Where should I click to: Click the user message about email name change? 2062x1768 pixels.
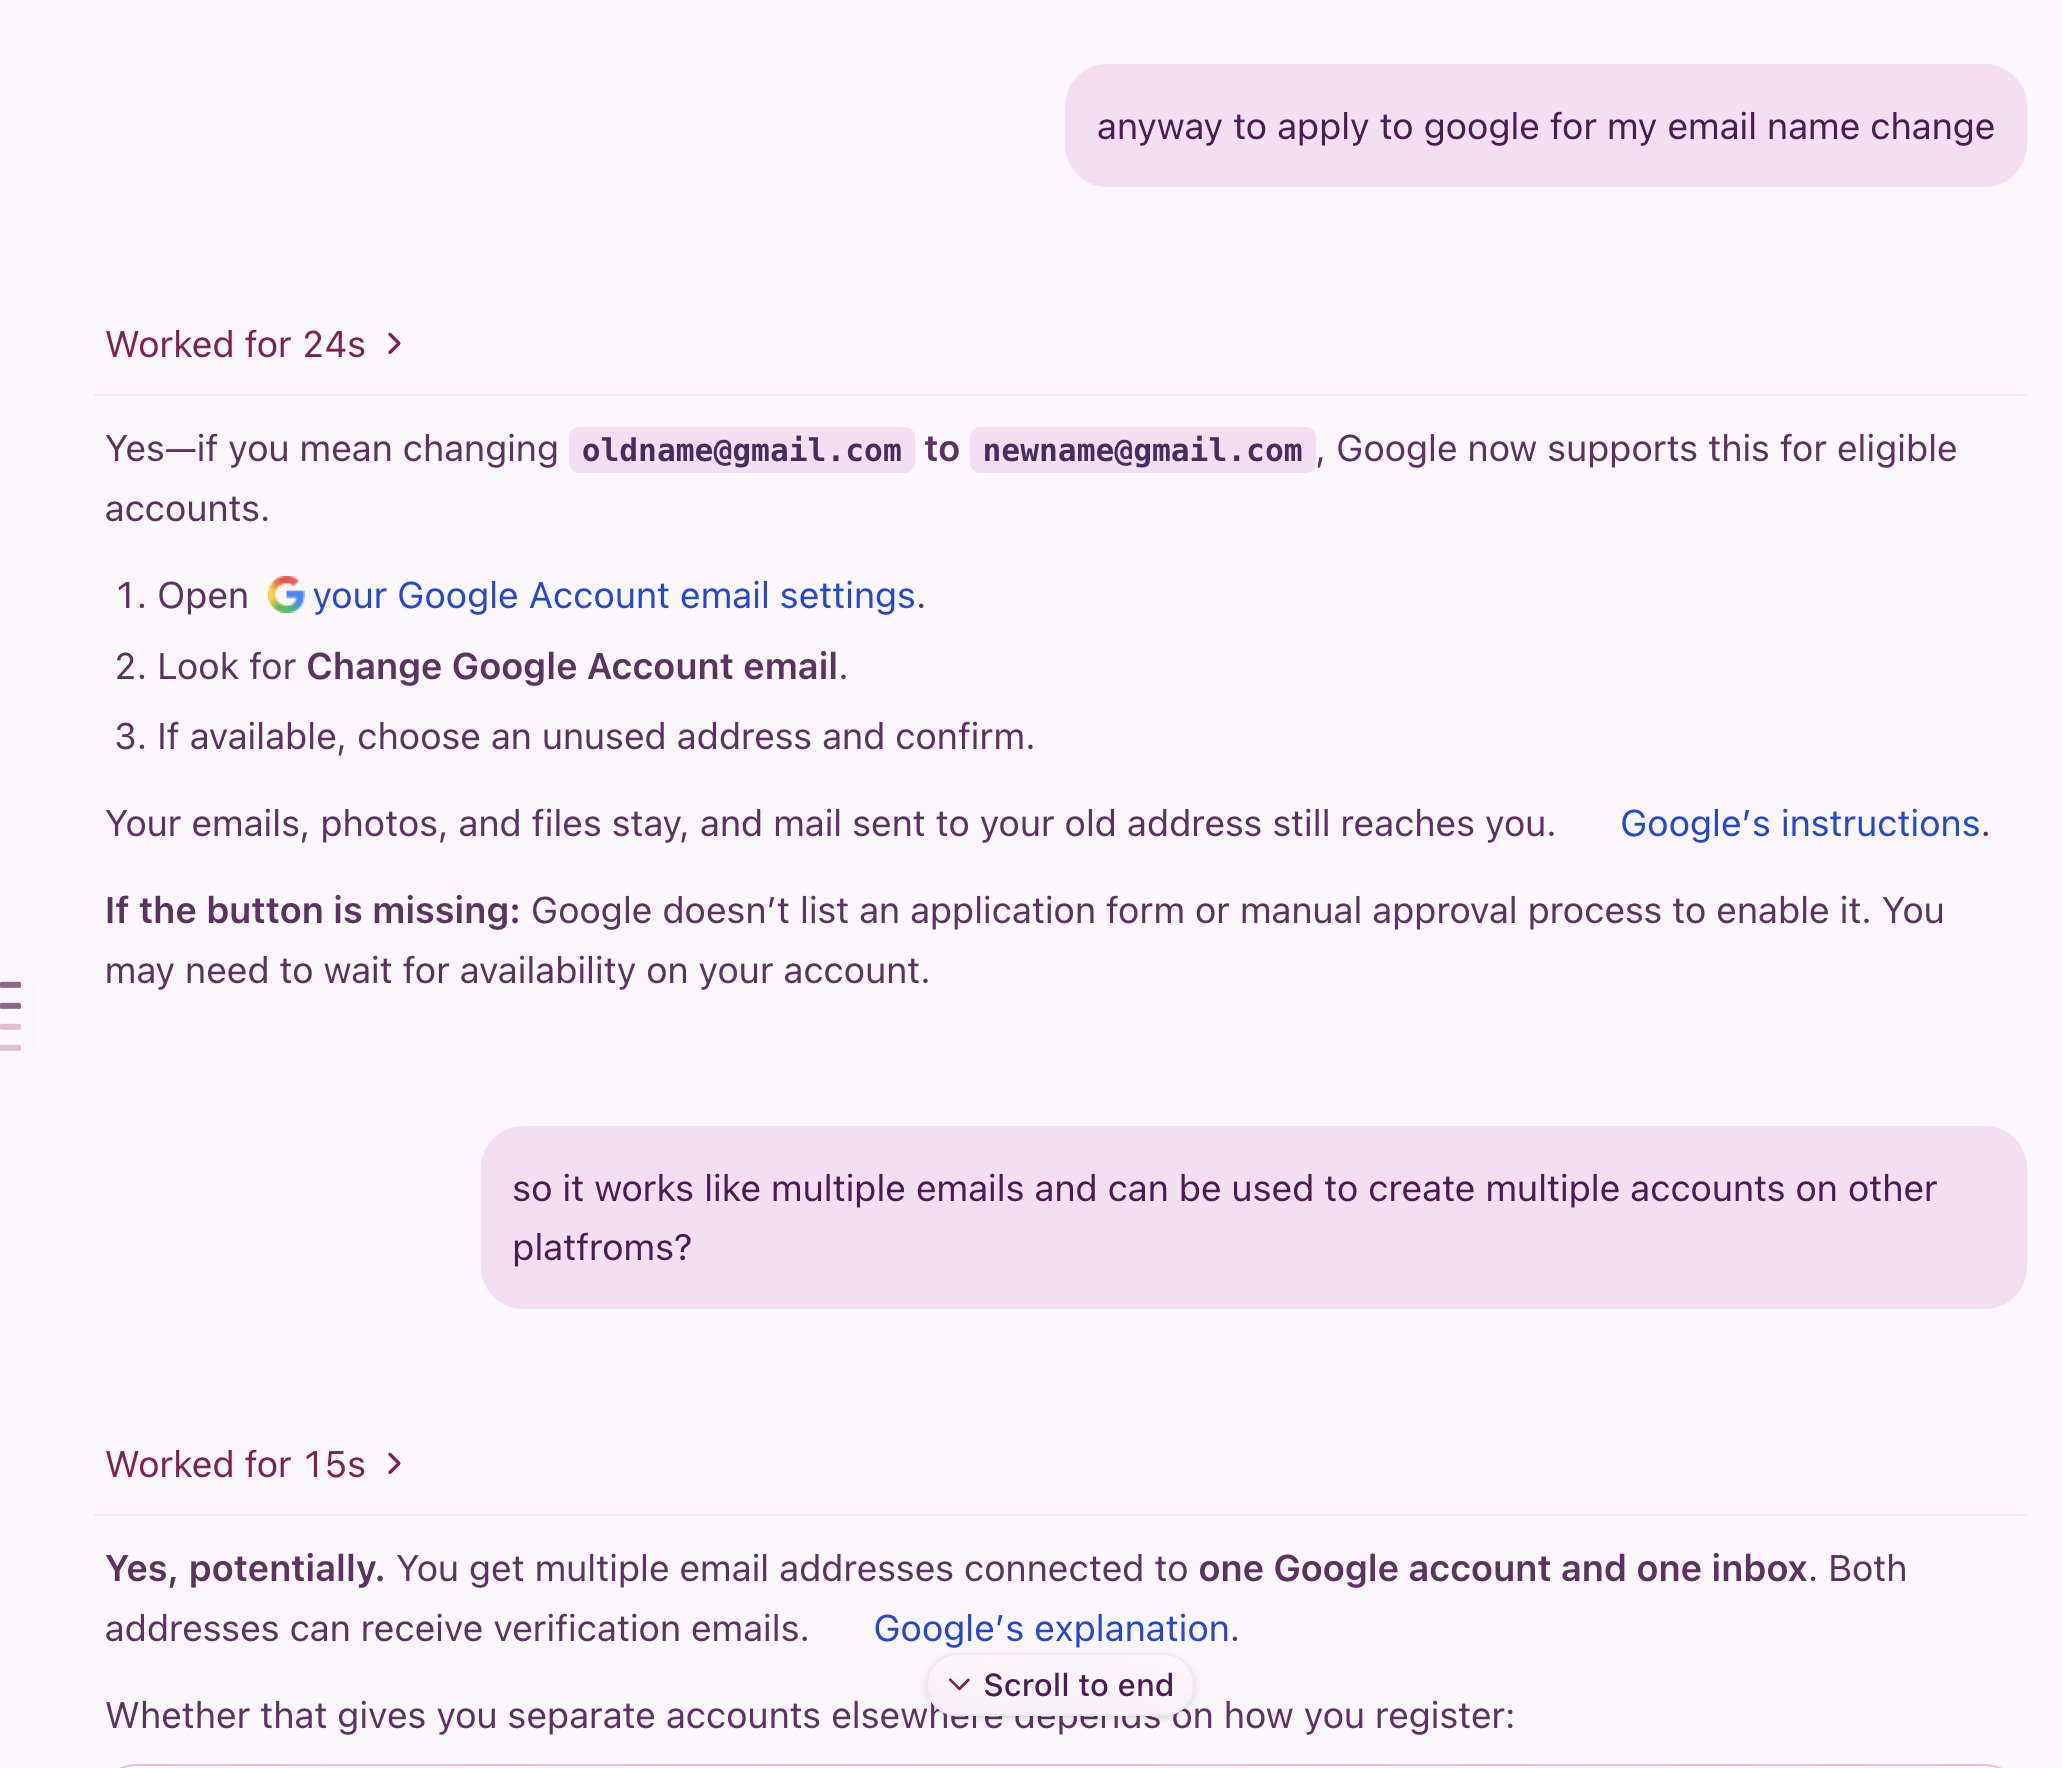[1545, 126]
